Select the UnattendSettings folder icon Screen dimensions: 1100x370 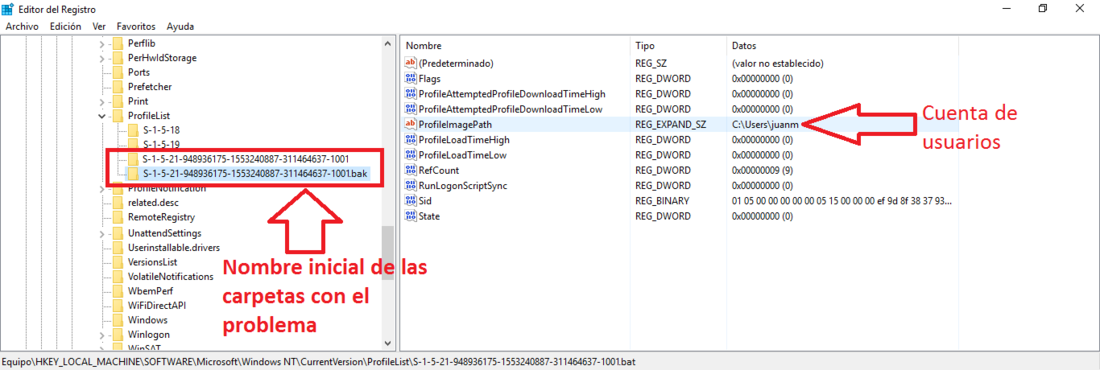point(118,232)
